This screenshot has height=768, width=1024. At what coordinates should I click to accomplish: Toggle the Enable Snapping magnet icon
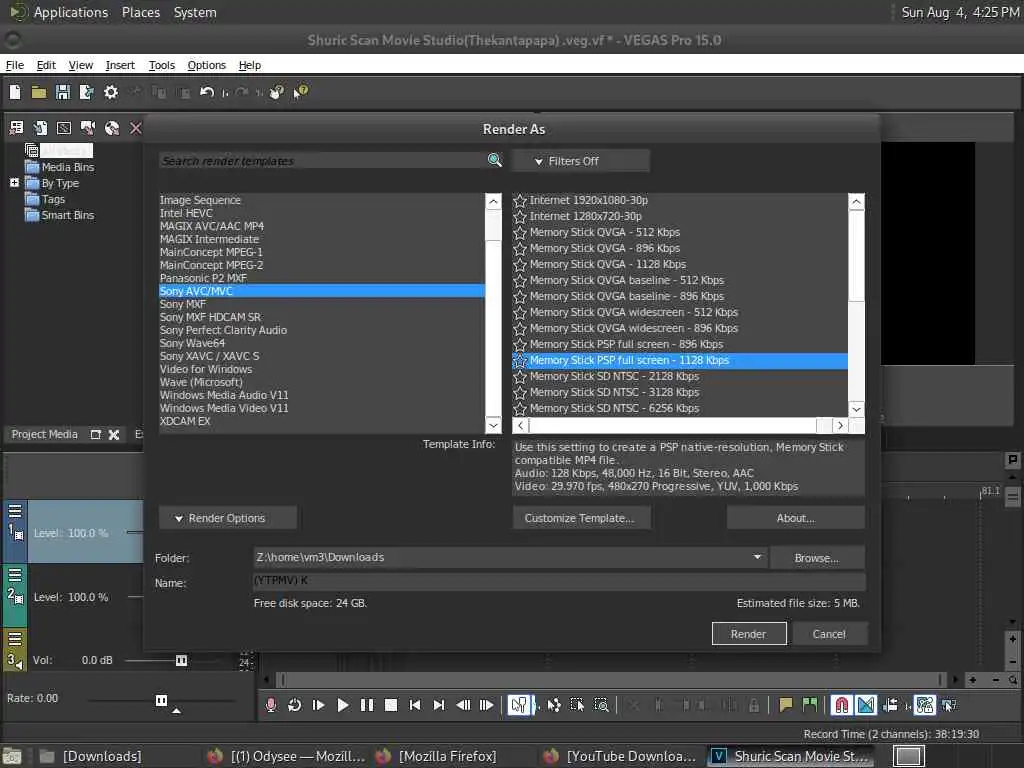[842, 705]
